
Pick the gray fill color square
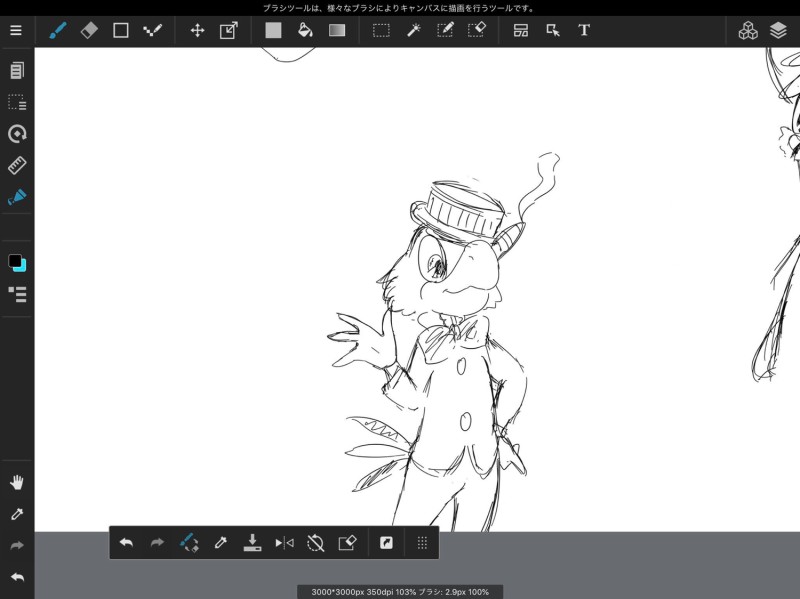[x=273, y=31]
